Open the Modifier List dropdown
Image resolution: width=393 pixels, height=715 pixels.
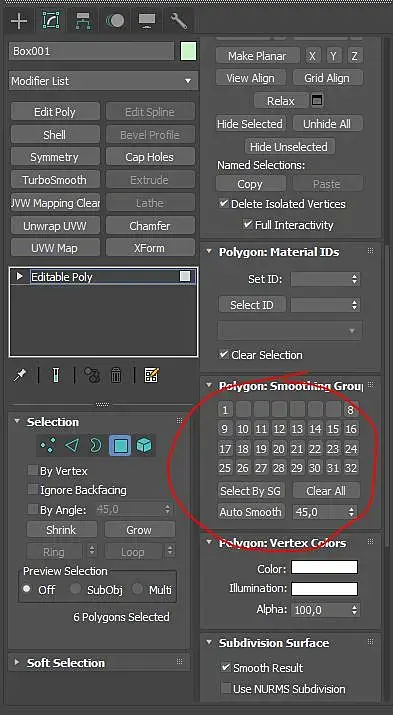pos(103,81)
